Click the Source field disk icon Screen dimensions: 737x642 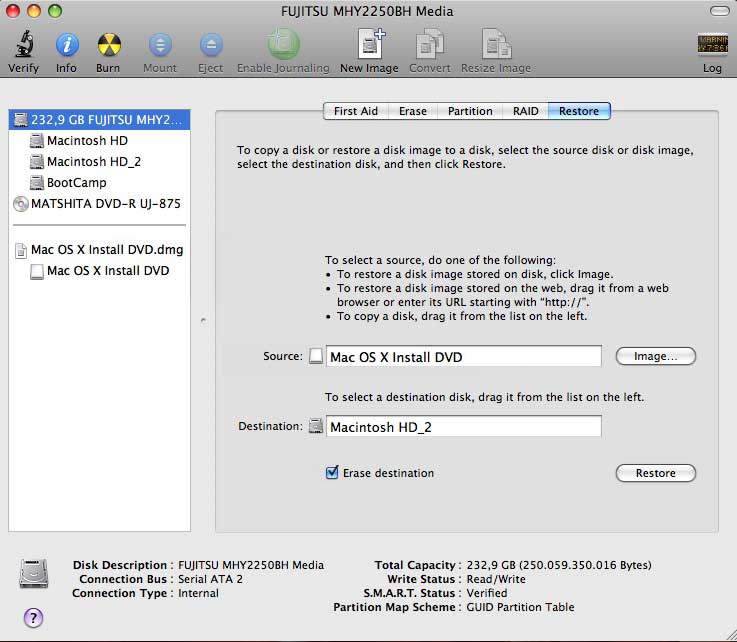pos(316,356)
